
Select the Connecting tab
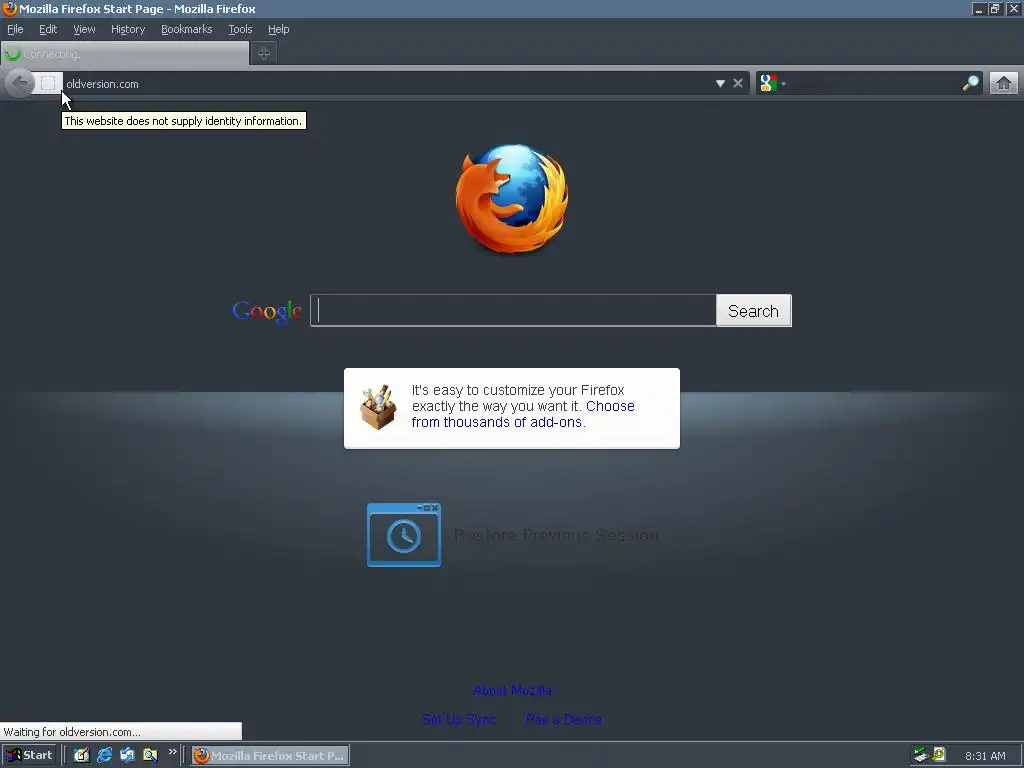tap(125, 54)
